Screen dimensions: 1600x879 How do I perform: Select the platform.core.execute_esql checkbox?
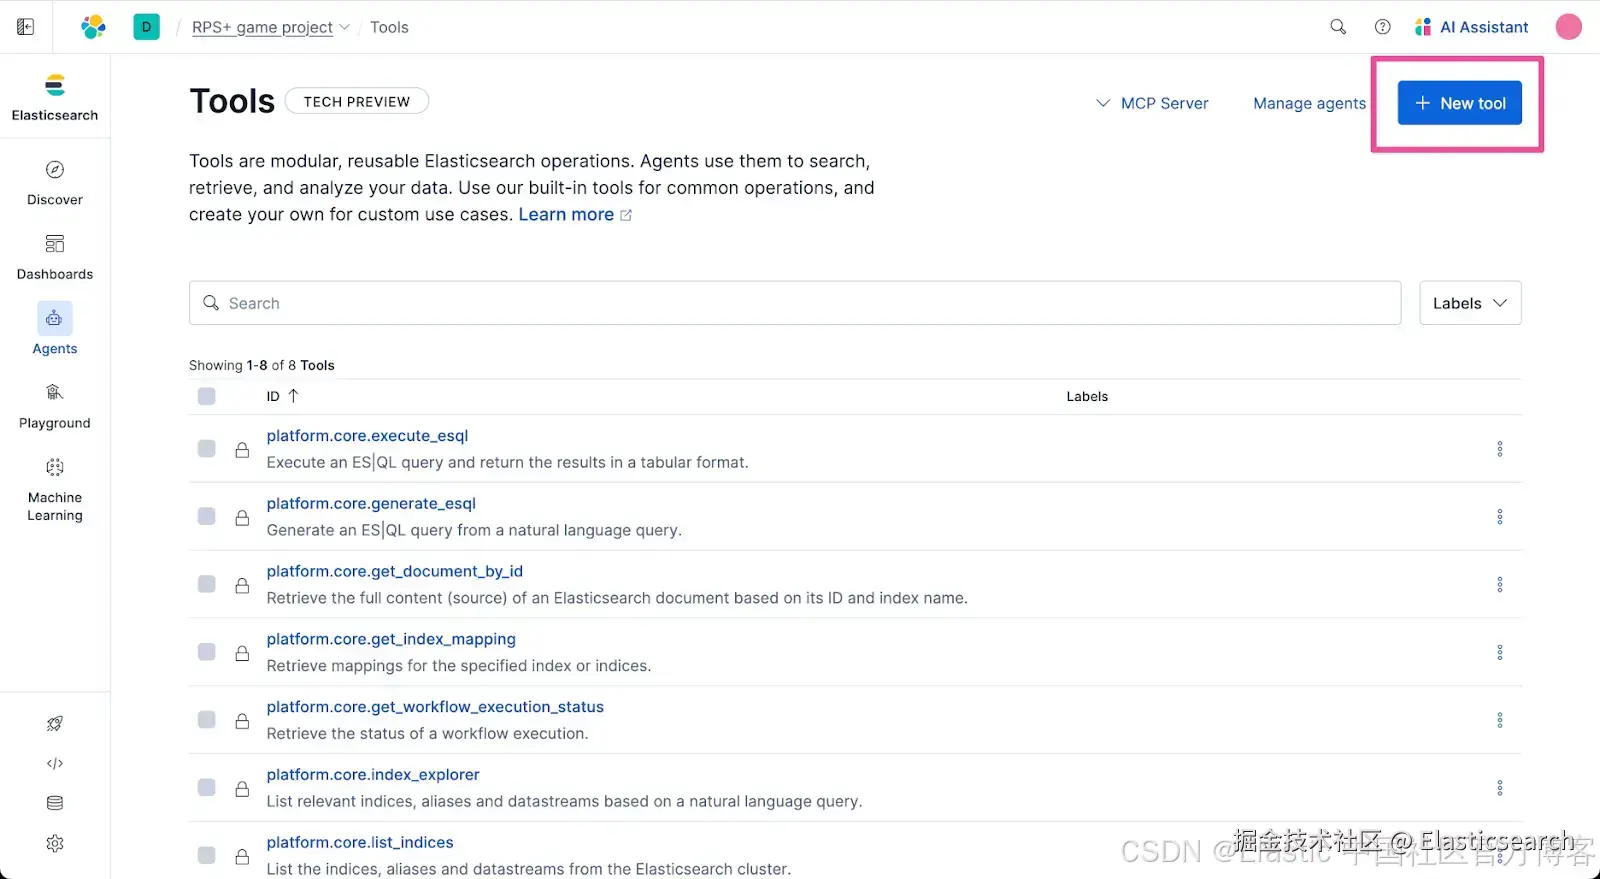click(x=207, y=449)
